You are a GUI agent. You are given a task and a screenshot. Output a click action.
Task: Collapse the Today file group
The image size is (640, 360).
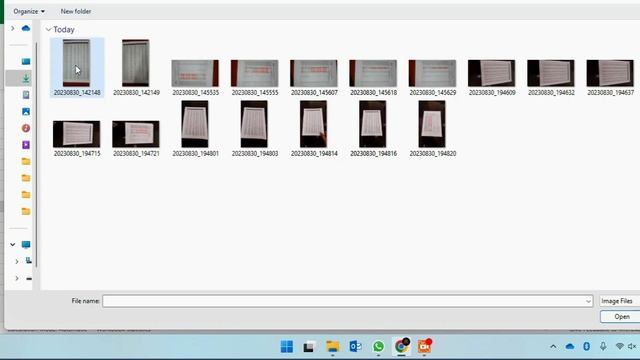(49, 29)
